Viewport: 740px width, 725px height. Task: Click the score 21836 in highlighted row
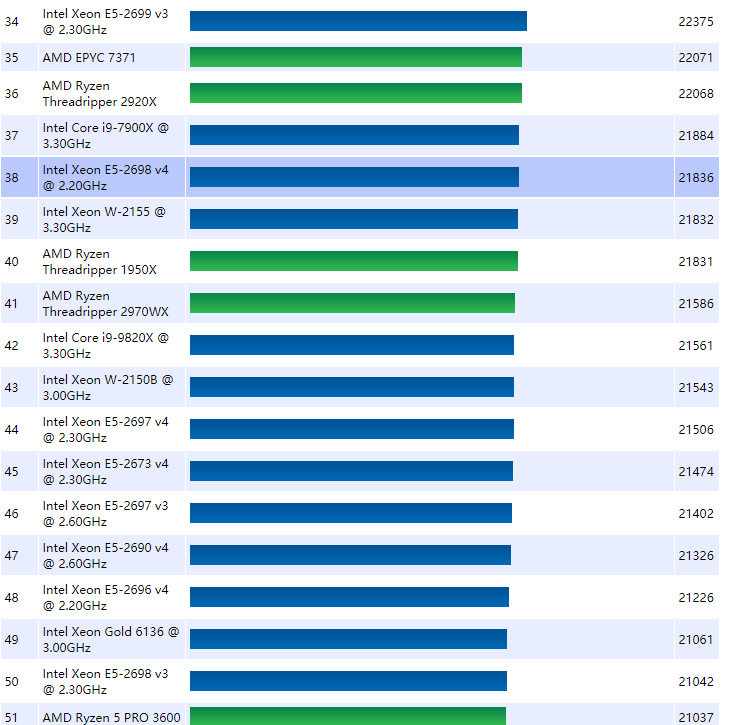tap(696, 177)
